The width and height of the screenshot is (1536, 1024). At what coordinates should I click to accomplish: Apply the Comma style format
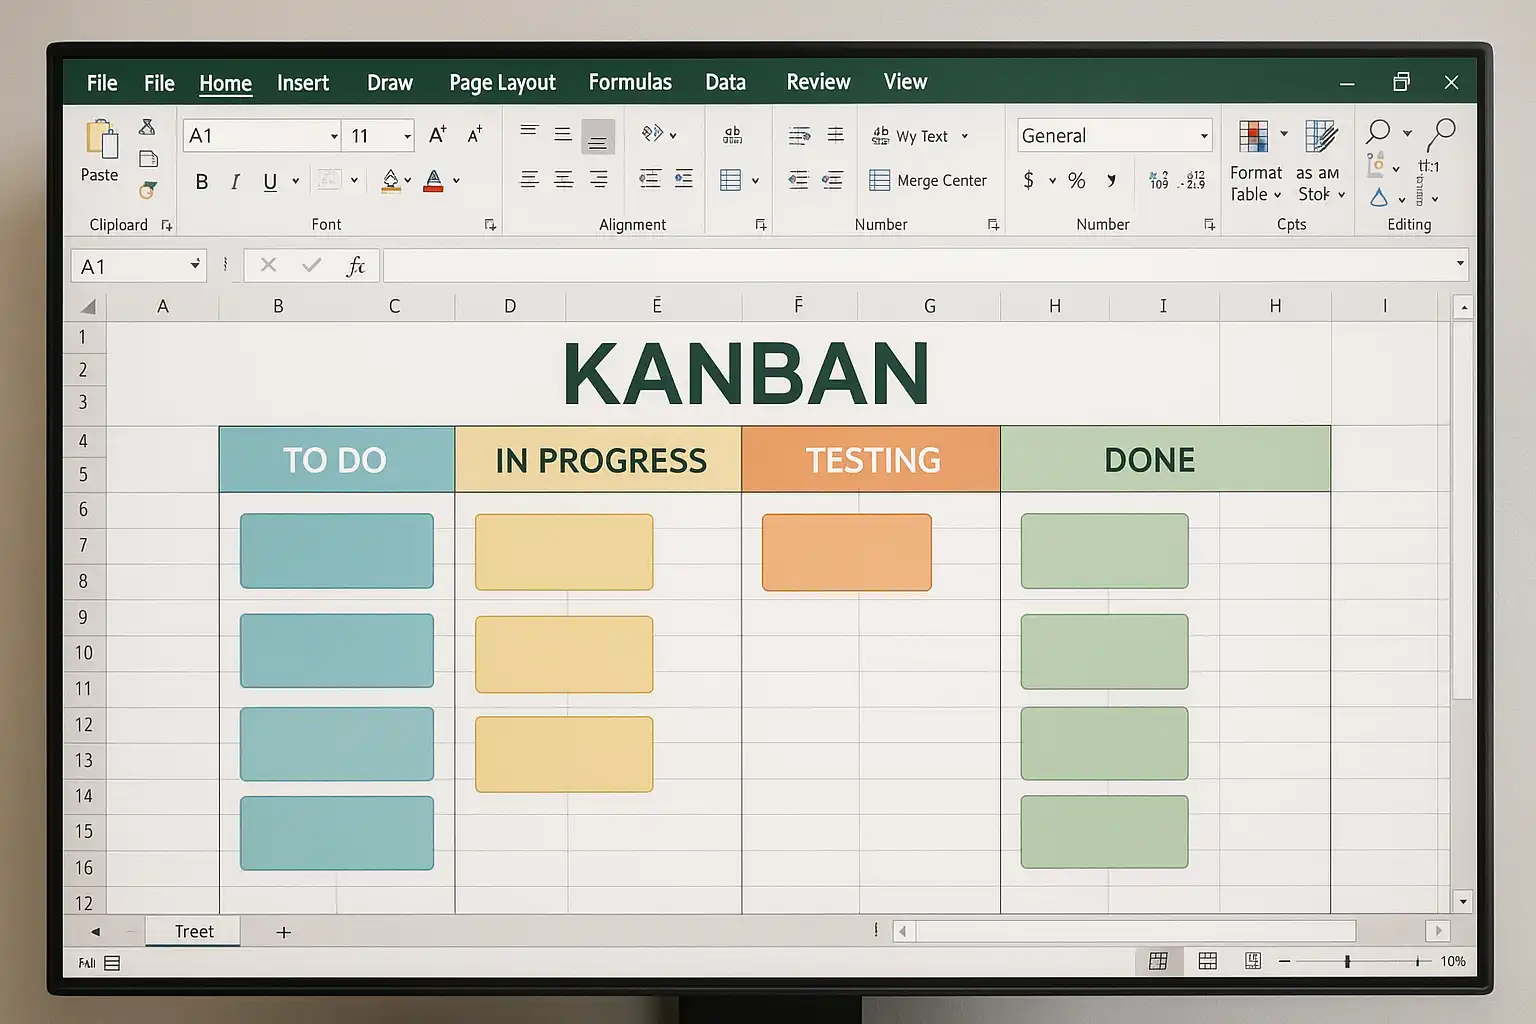[x=1111, y=180]
